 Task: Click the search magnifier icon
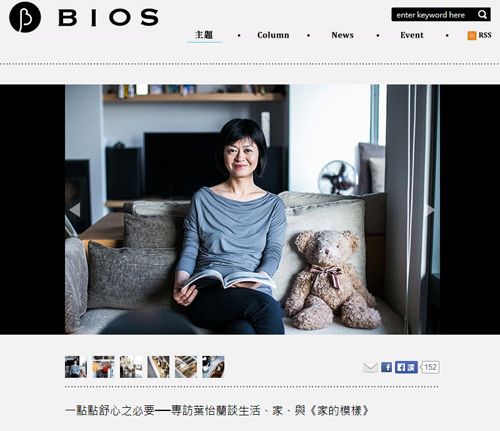(x=482, y=15)
